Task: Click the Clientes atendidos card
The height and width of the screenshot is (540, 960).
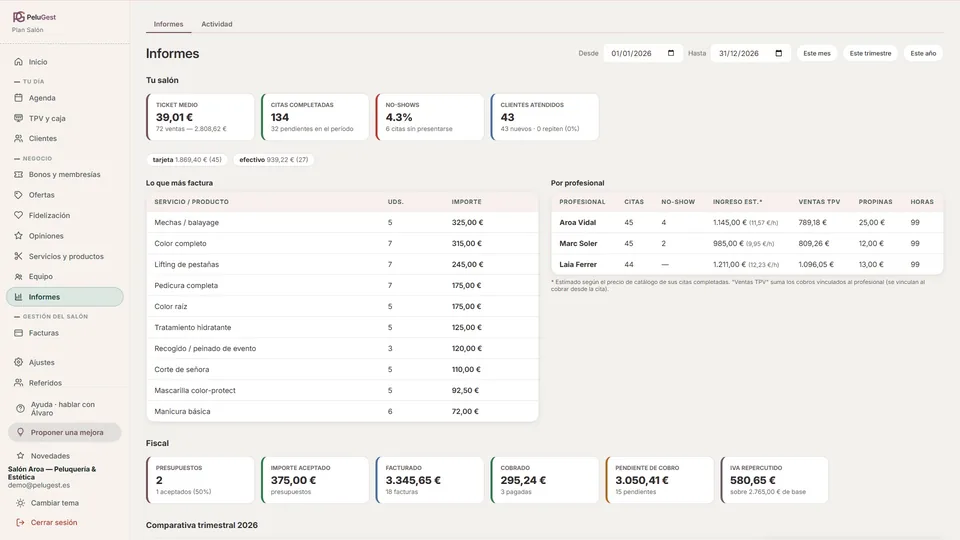Action: tap(545, 117)
